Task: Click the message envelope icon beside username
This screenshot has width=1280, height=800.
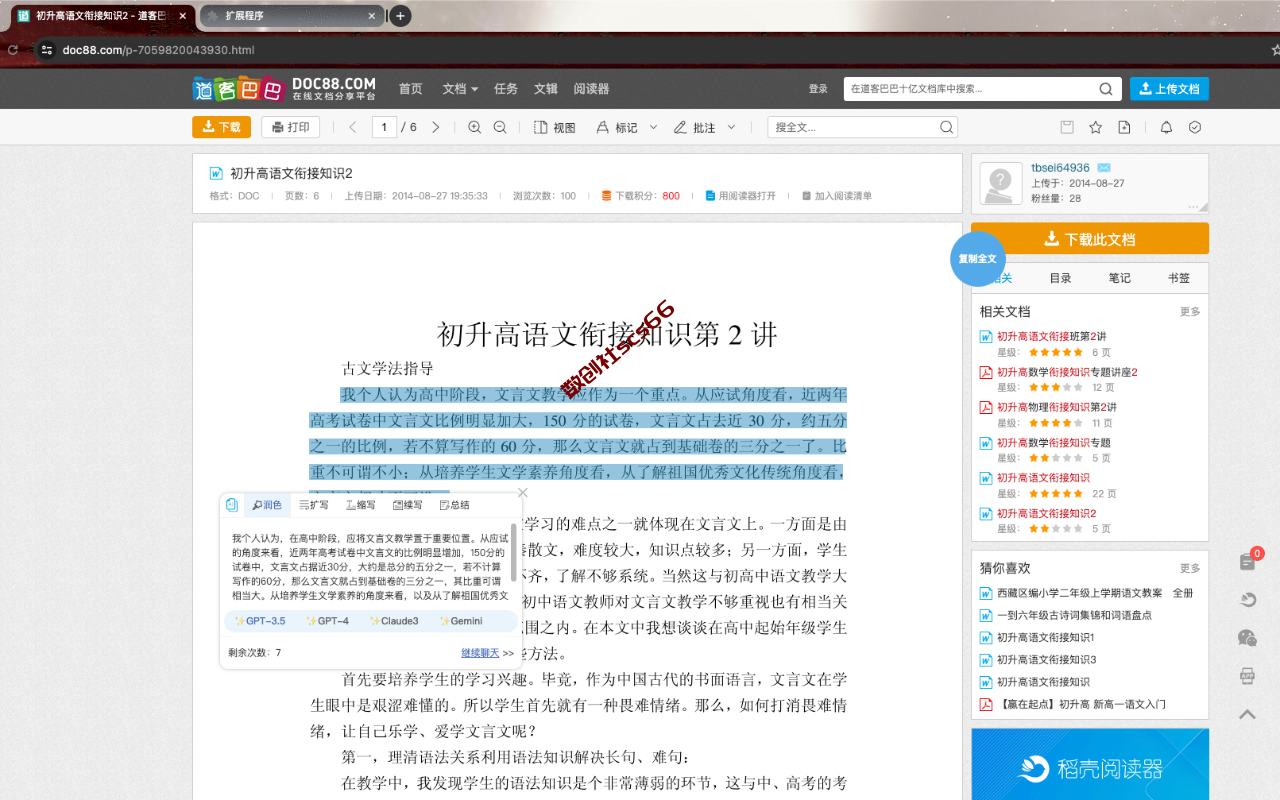Action: pos(1104,168)
